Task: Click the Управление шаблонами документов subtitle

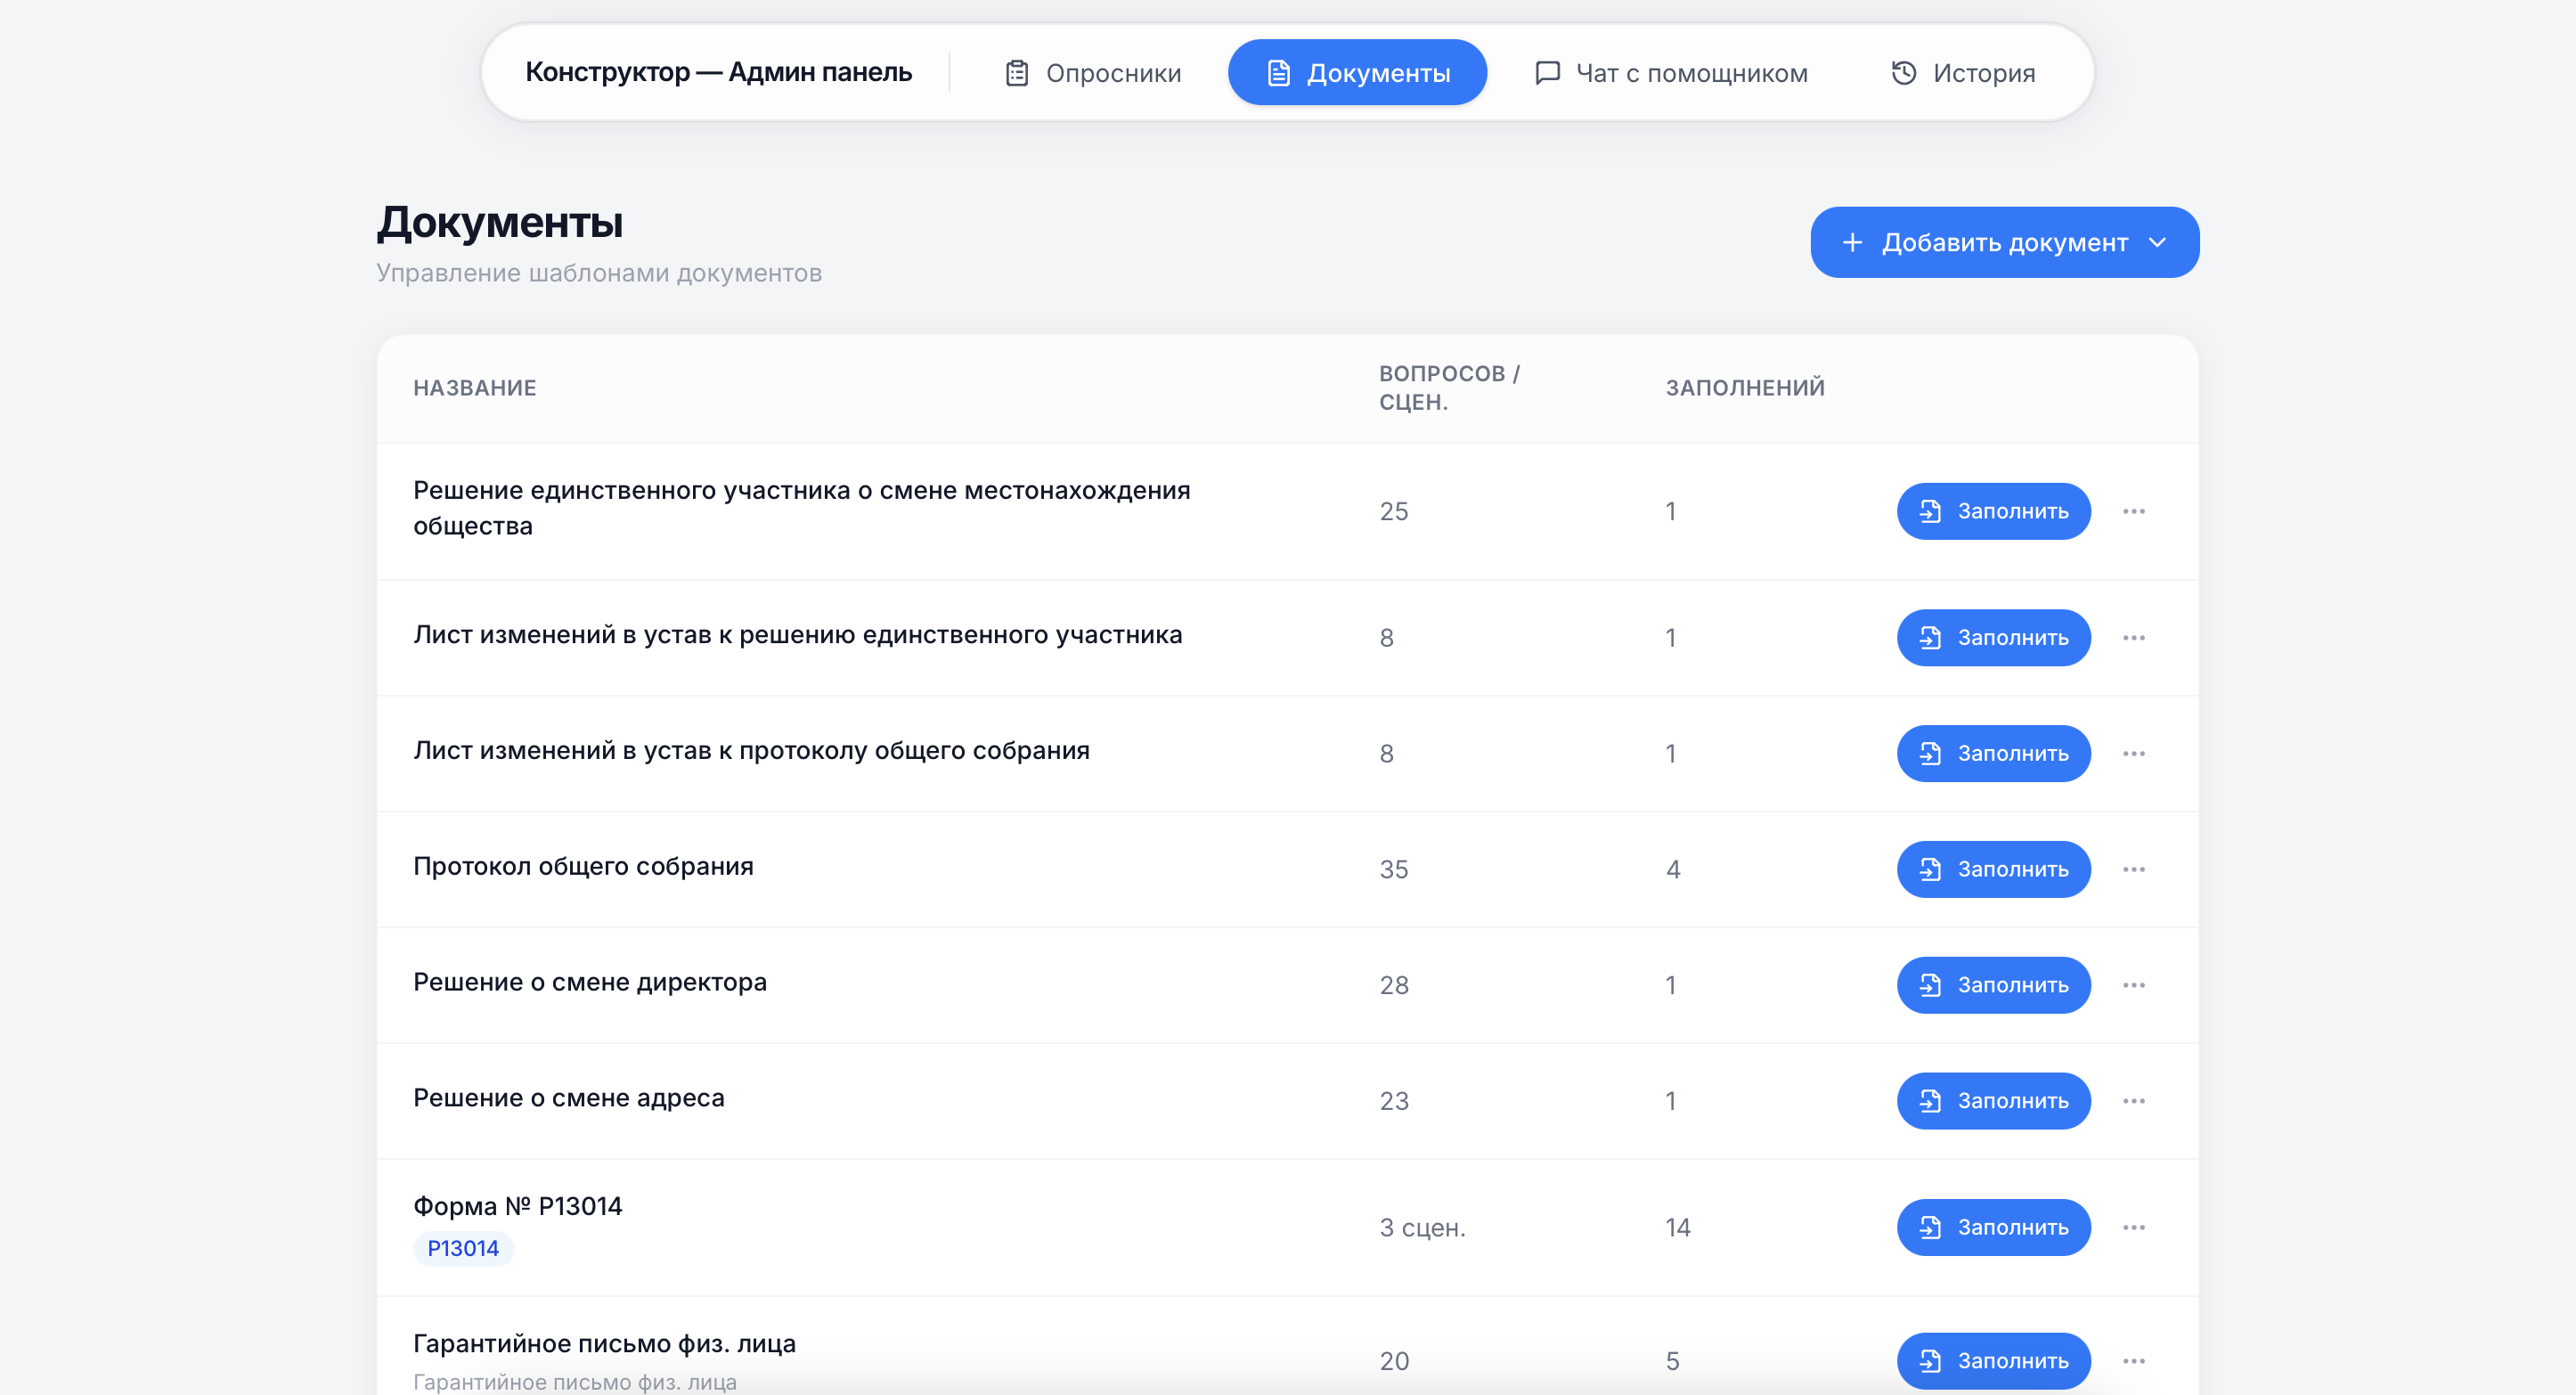Action: tap(598, 273)
